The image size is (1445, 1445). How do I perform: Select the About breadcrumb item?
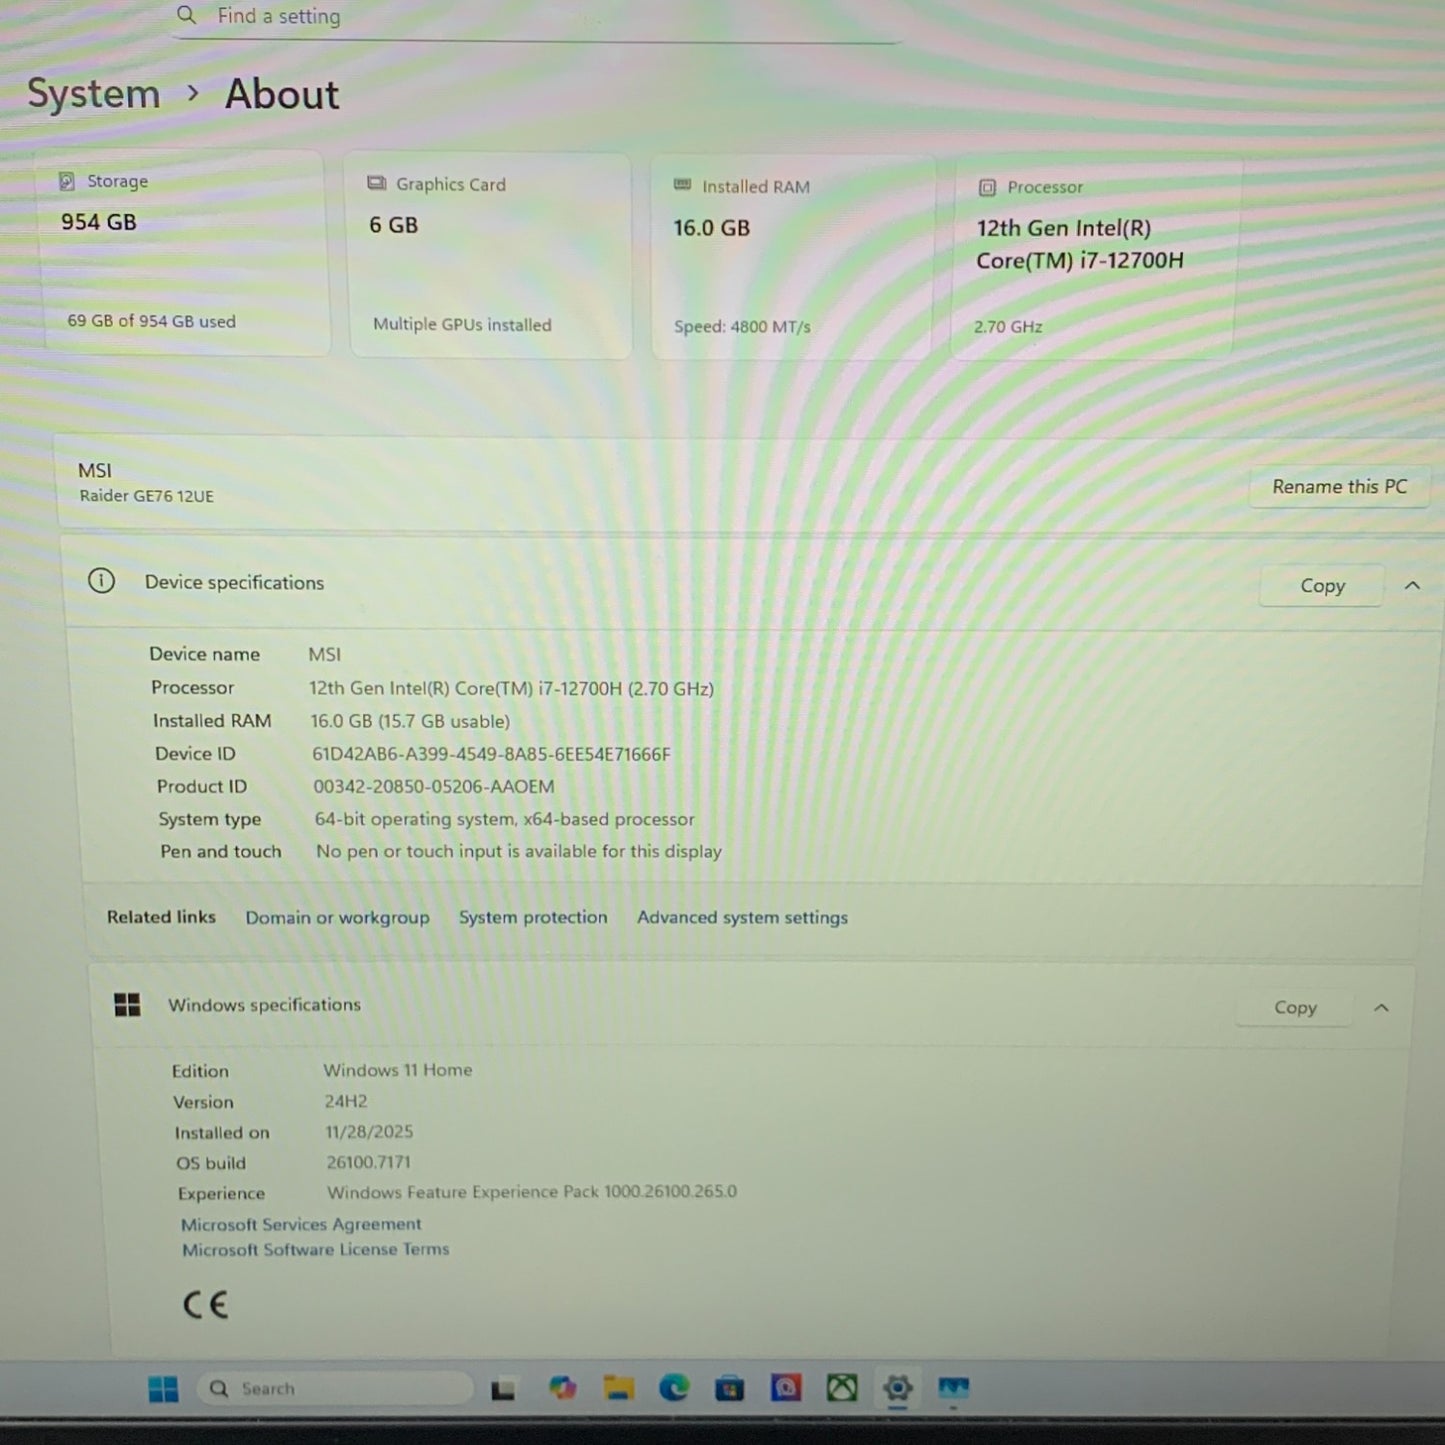(281, 93)
